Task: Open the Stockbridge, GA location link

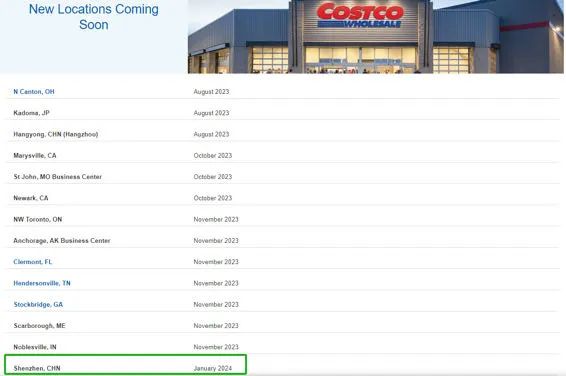Action: point(38,304)
